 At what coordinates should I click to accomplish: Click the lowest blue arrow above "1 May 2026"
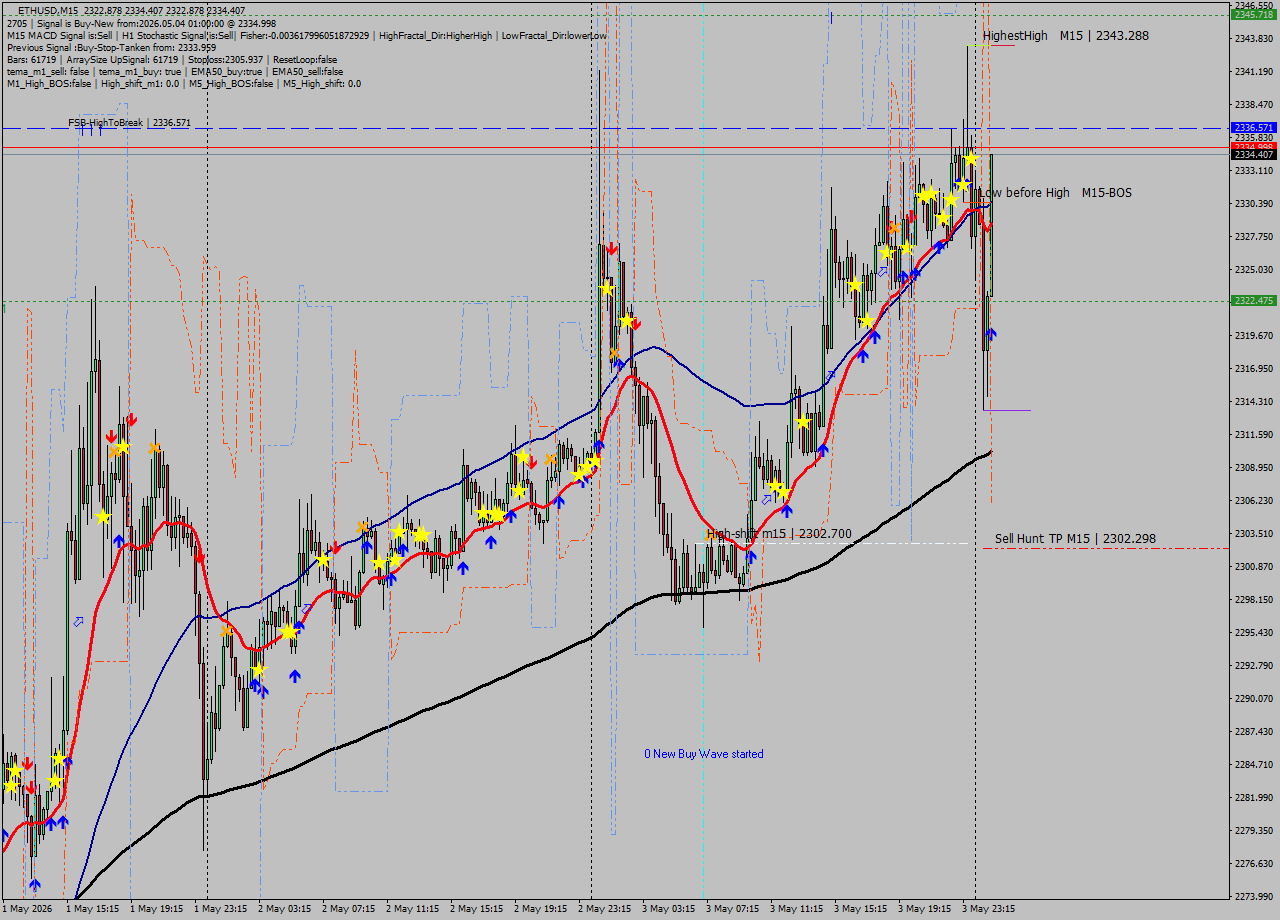35,884
